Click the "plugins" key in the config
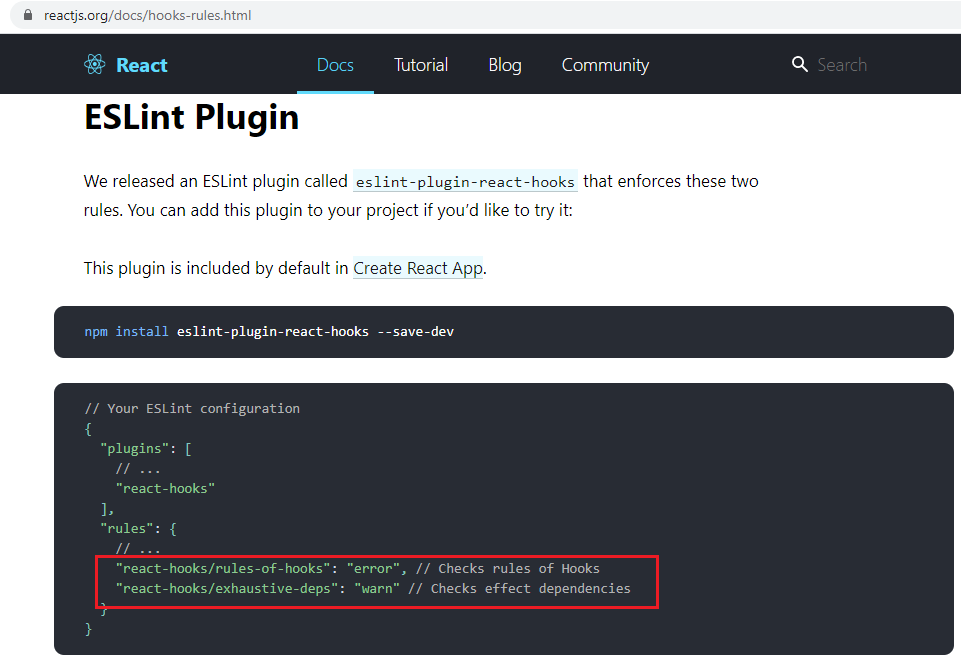Screen dimensions: 961x659 pyautogui.click(x=134, y=448)
